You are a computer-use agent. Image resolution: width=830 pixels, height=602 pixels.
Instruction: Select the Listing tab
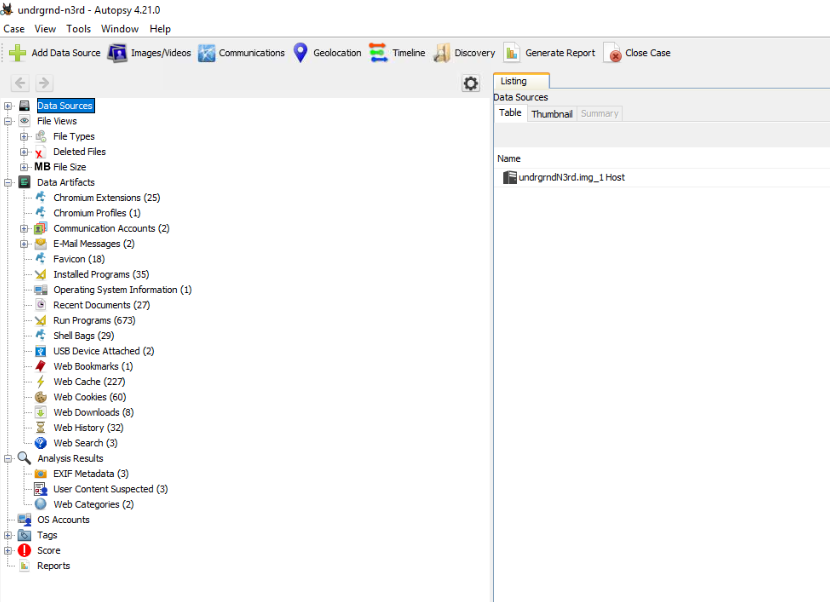coord(521,81)
